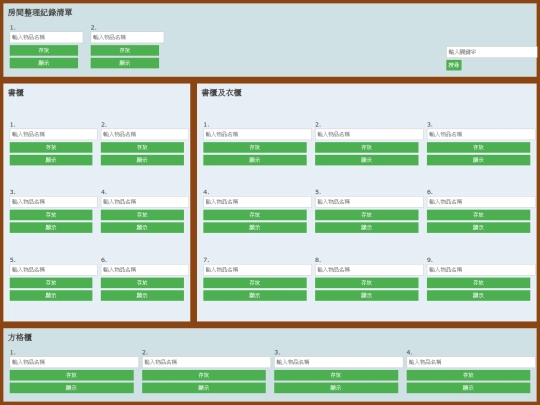Click 顯示 for slot 2 under 房間整理紀錄清單
This screenshot has width=540, height=405.
coord(125,63)
